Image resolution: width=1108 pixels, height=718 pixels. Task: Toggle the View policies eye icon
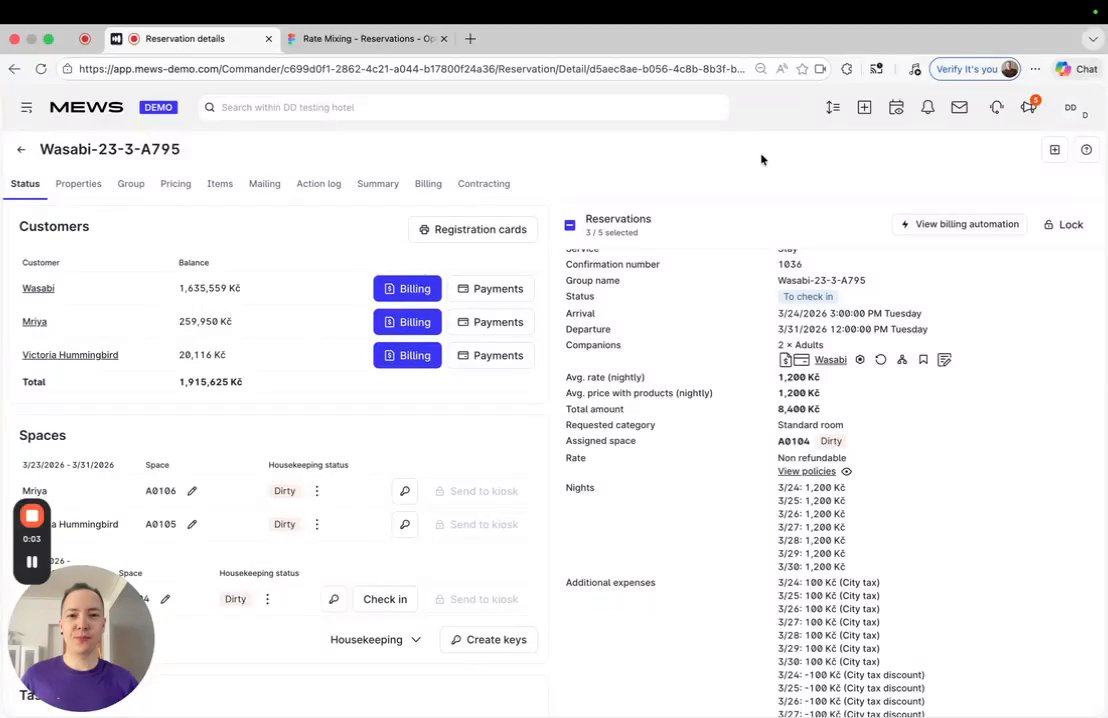(x=847, y=471)
